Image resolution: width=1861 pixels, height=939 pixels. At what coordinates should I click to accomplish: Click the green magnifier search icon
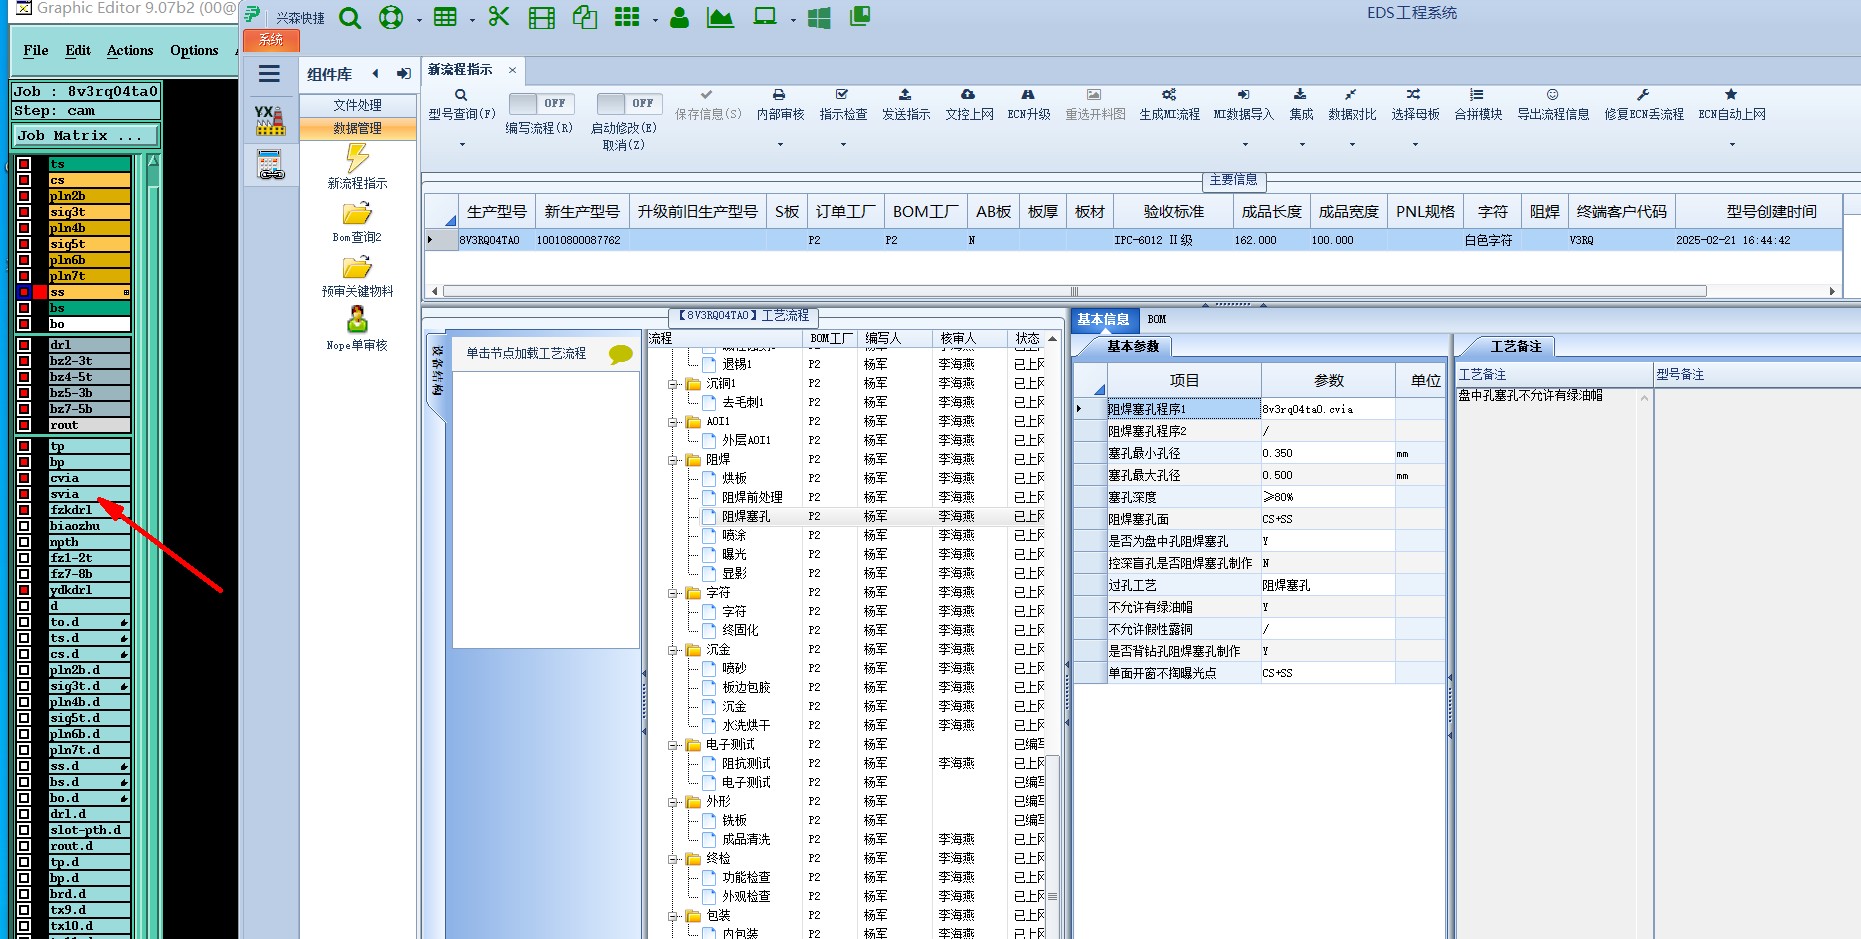[x=349, y=18]
